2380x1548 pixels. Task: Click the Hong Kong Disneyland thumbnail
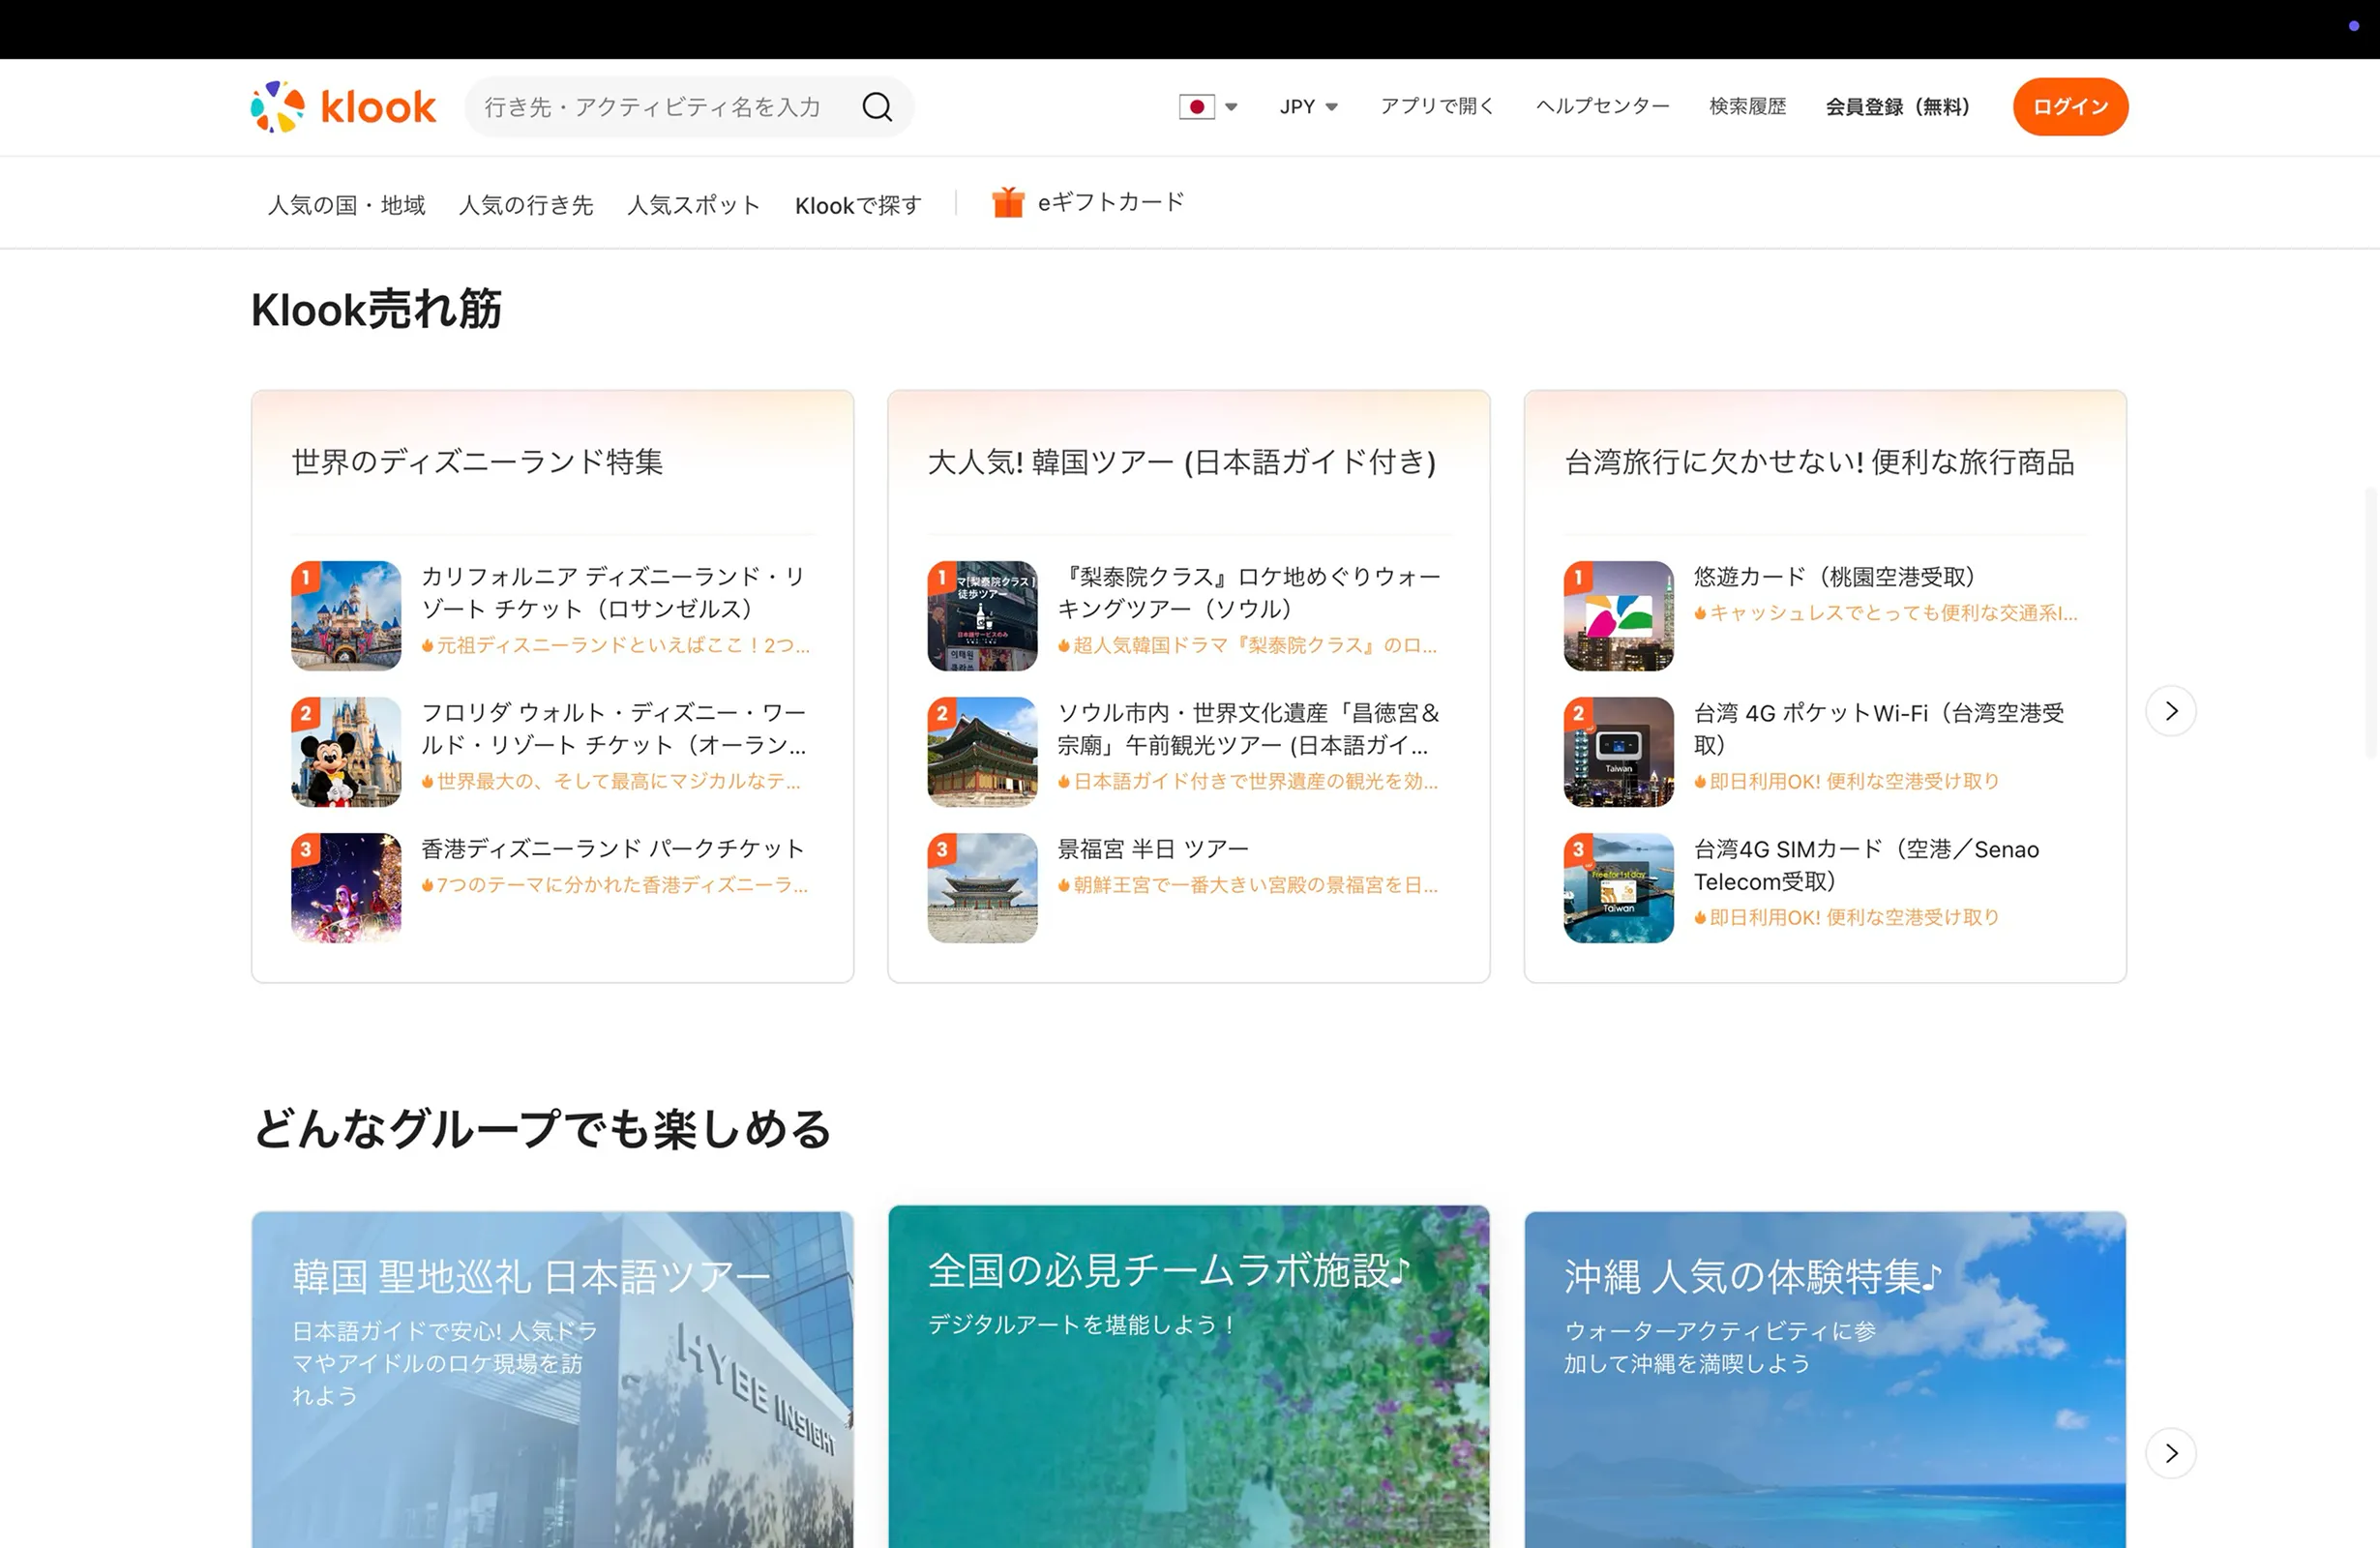pyautogui.click(x=346, y=887)
